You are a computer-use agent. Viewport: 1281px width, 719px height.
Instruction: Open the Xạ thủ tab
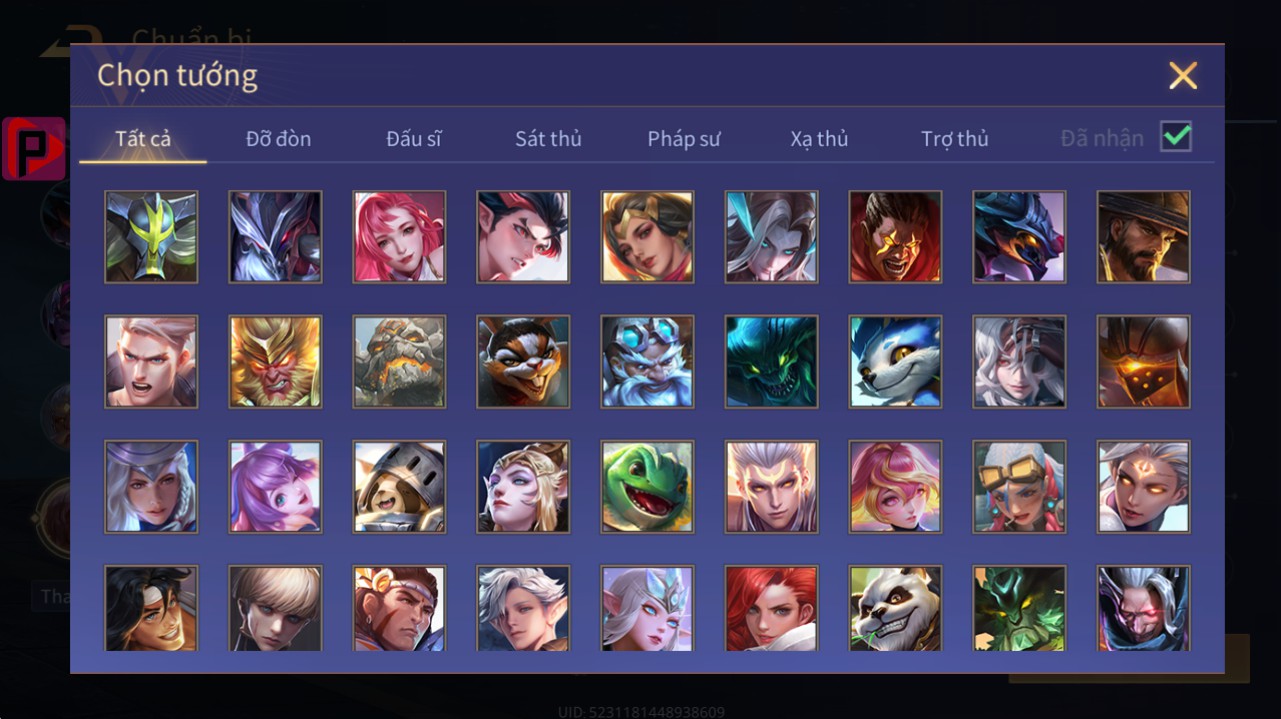coord(819,139)
